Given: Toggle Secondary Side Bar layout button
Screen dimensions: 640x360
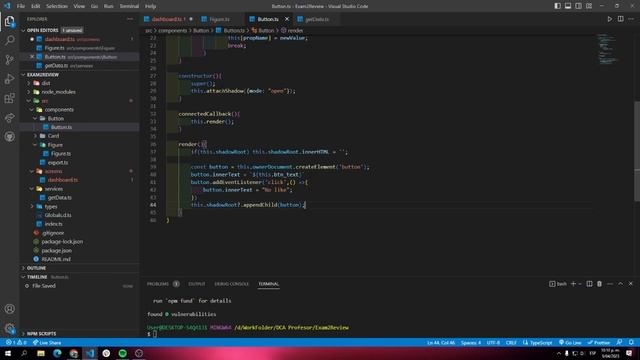Looking at the screenshot, I should [x=578, y=6].
